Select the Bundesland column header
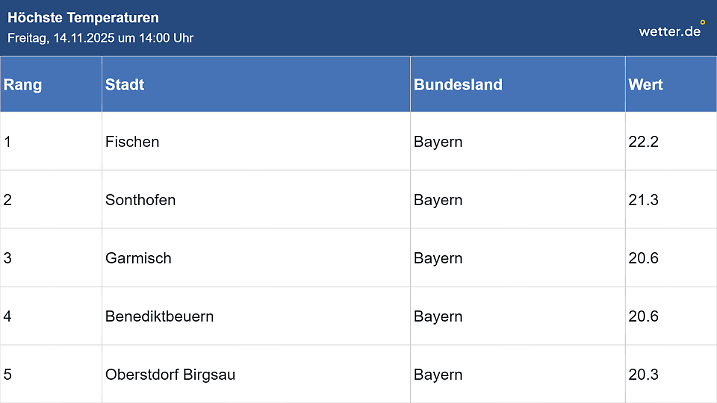 458,85
